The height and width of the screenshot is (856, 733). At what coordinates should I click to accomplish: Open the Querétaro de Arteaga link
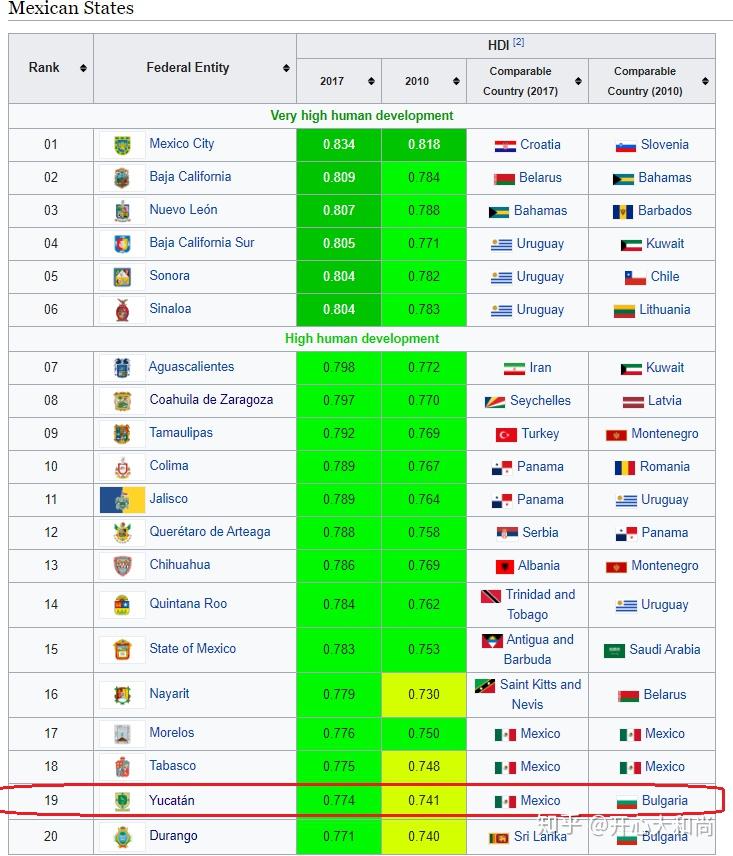[210, 532]
